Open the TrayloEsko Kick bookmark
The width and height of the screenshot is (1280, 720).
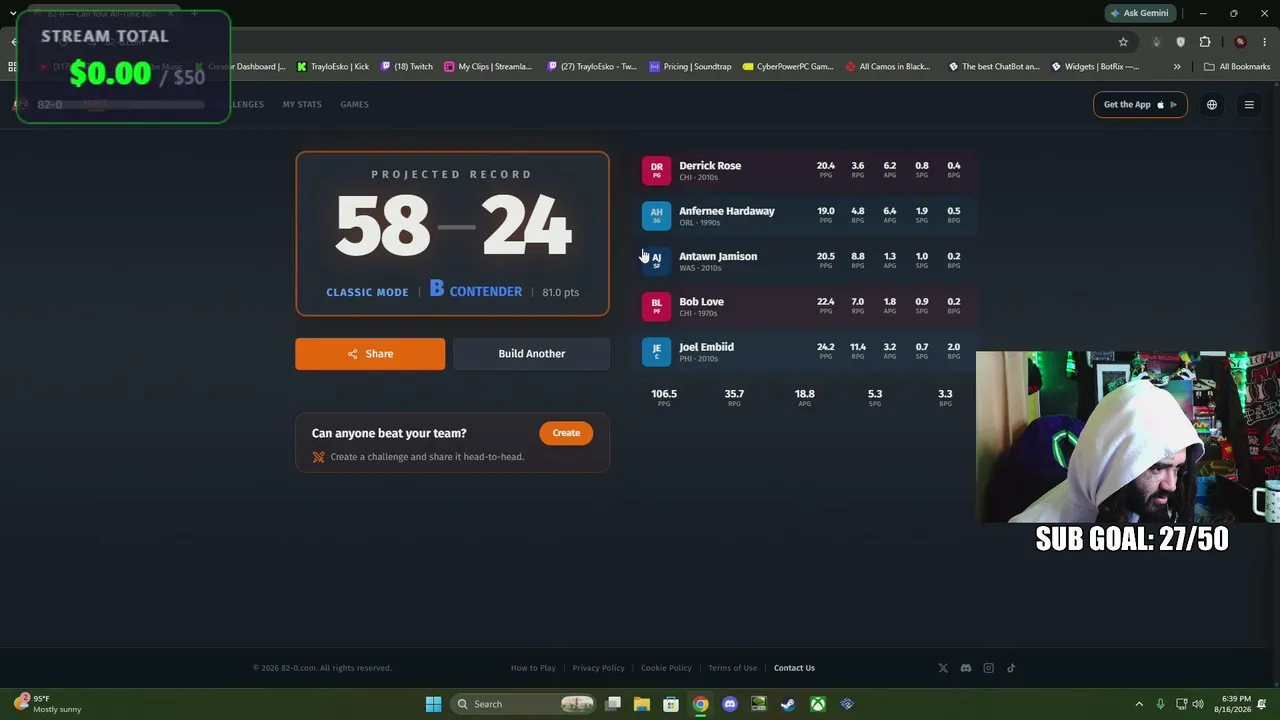(333, 67)
